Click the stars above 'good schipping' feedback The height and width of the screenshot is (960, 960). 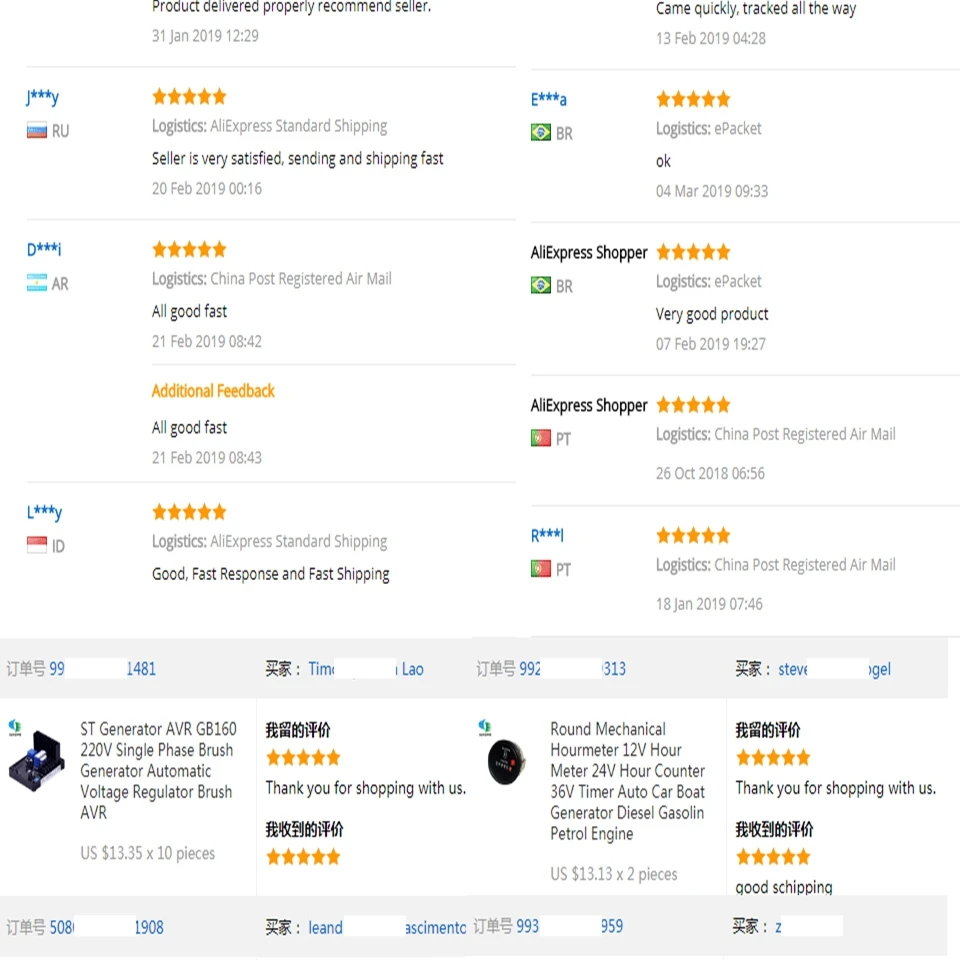pyautogui.click(x=773, y=857)
